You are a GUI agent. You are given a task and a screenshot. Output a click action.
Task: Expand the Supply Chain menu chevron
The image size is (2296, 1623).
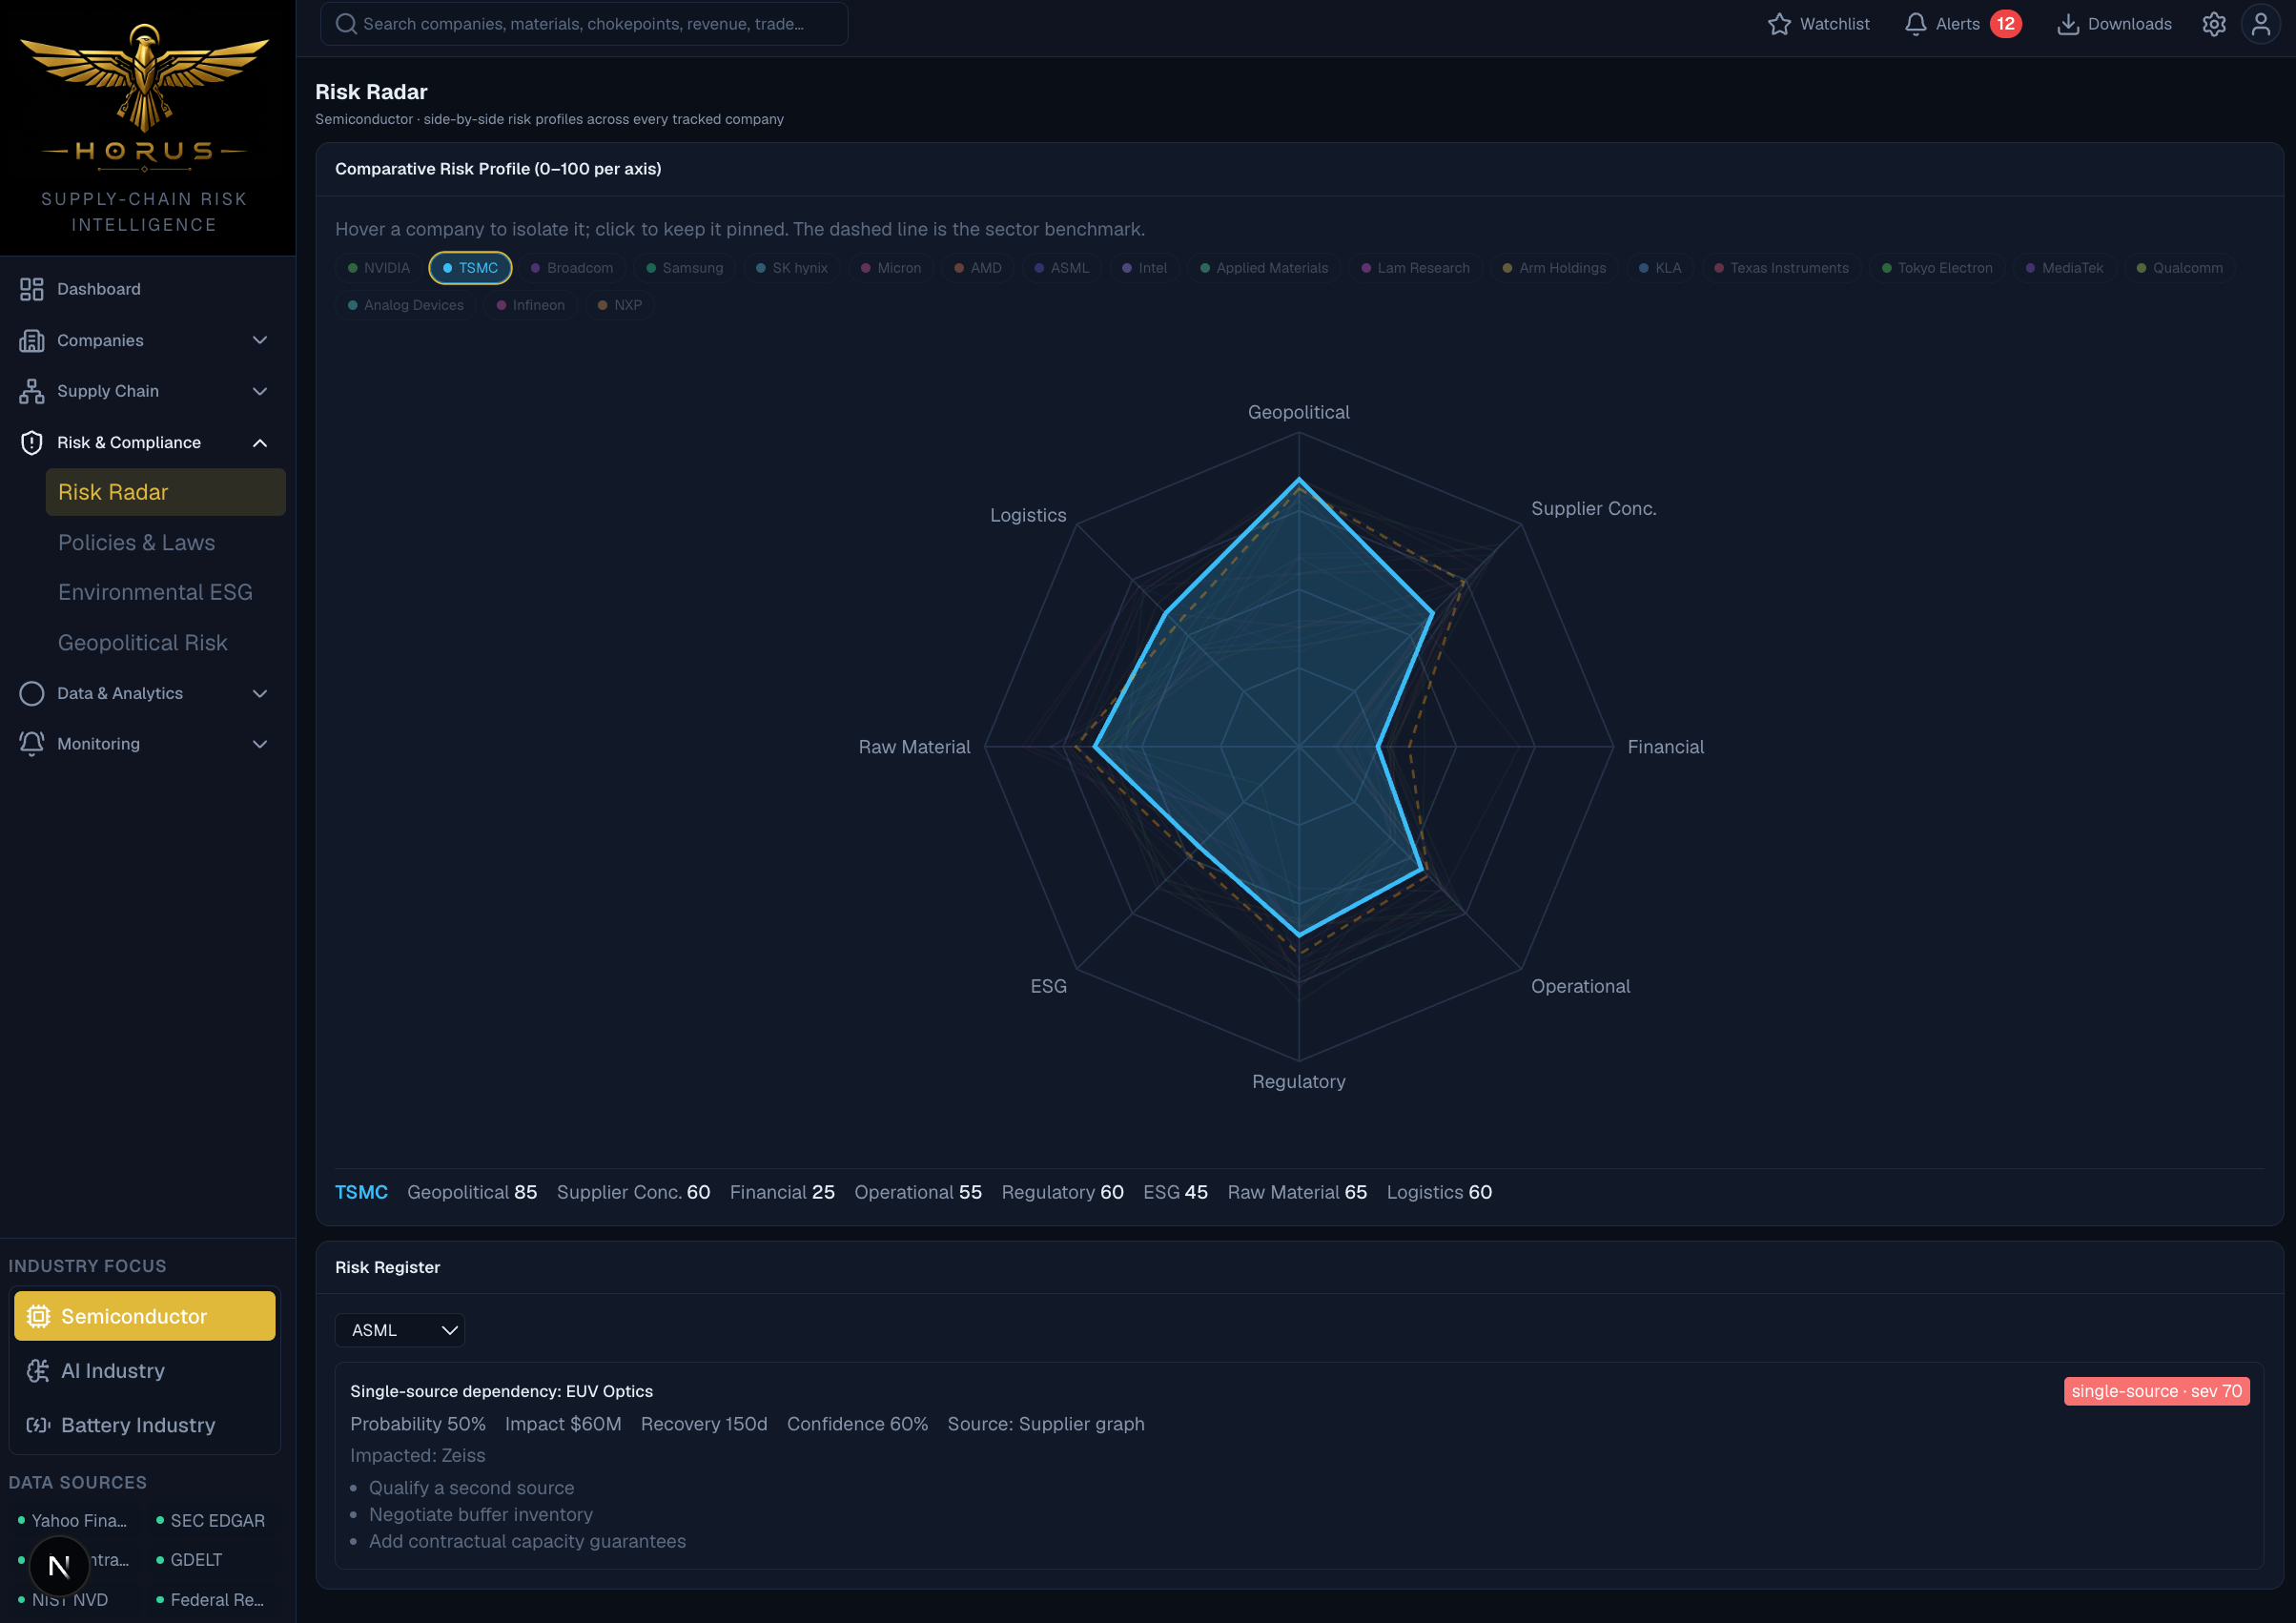click(x=260, y=391)
